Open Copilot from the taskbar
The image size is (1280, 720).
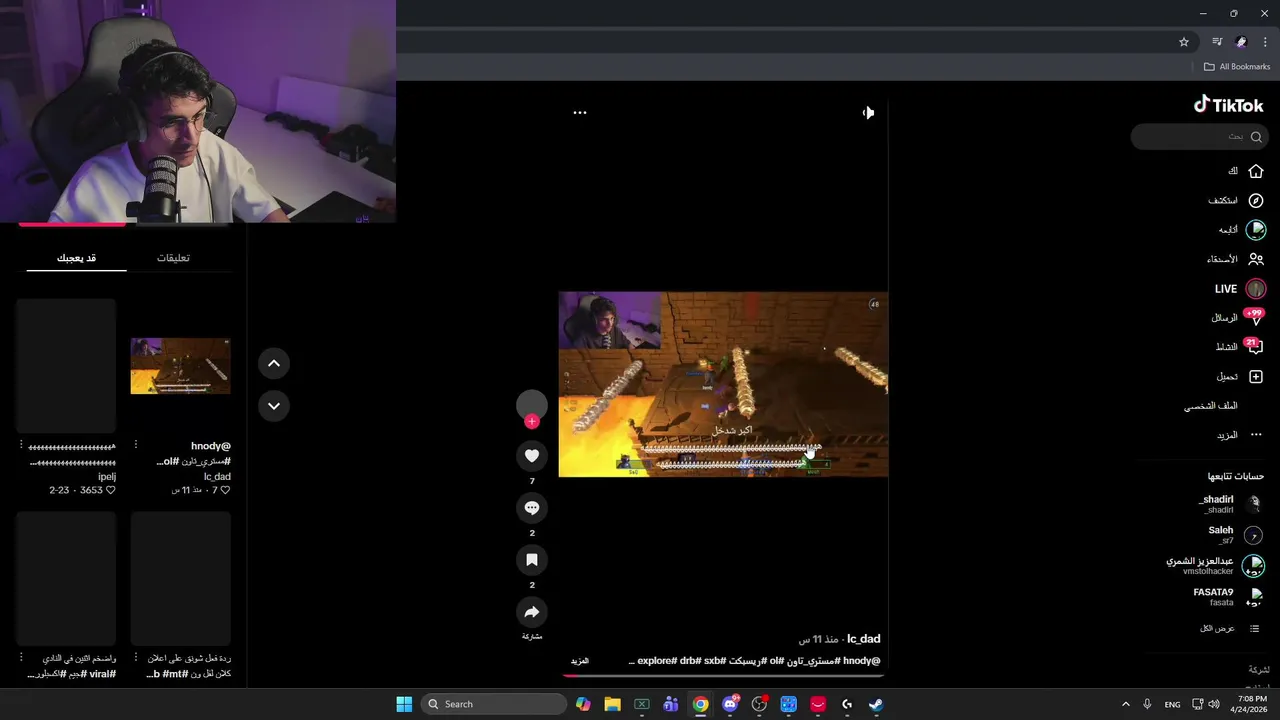tap(583, 704)
